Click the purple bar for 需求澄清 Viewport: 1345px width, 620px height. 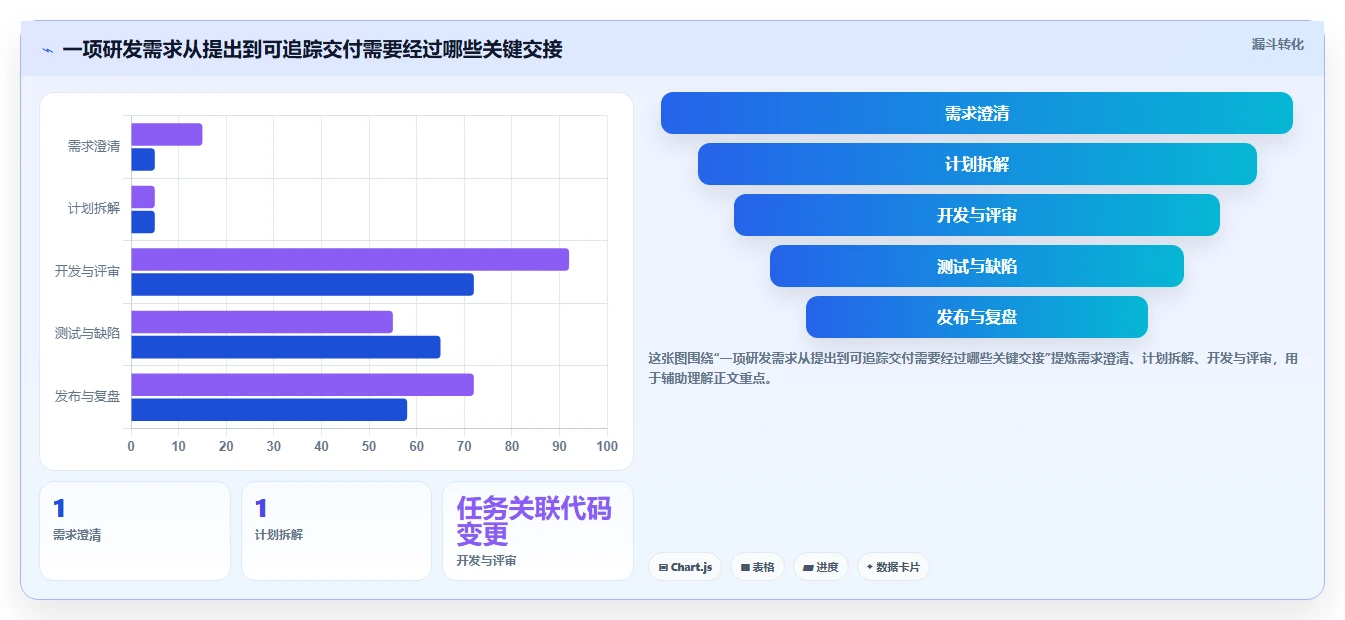pyautogui.click(x=167, y=134)
